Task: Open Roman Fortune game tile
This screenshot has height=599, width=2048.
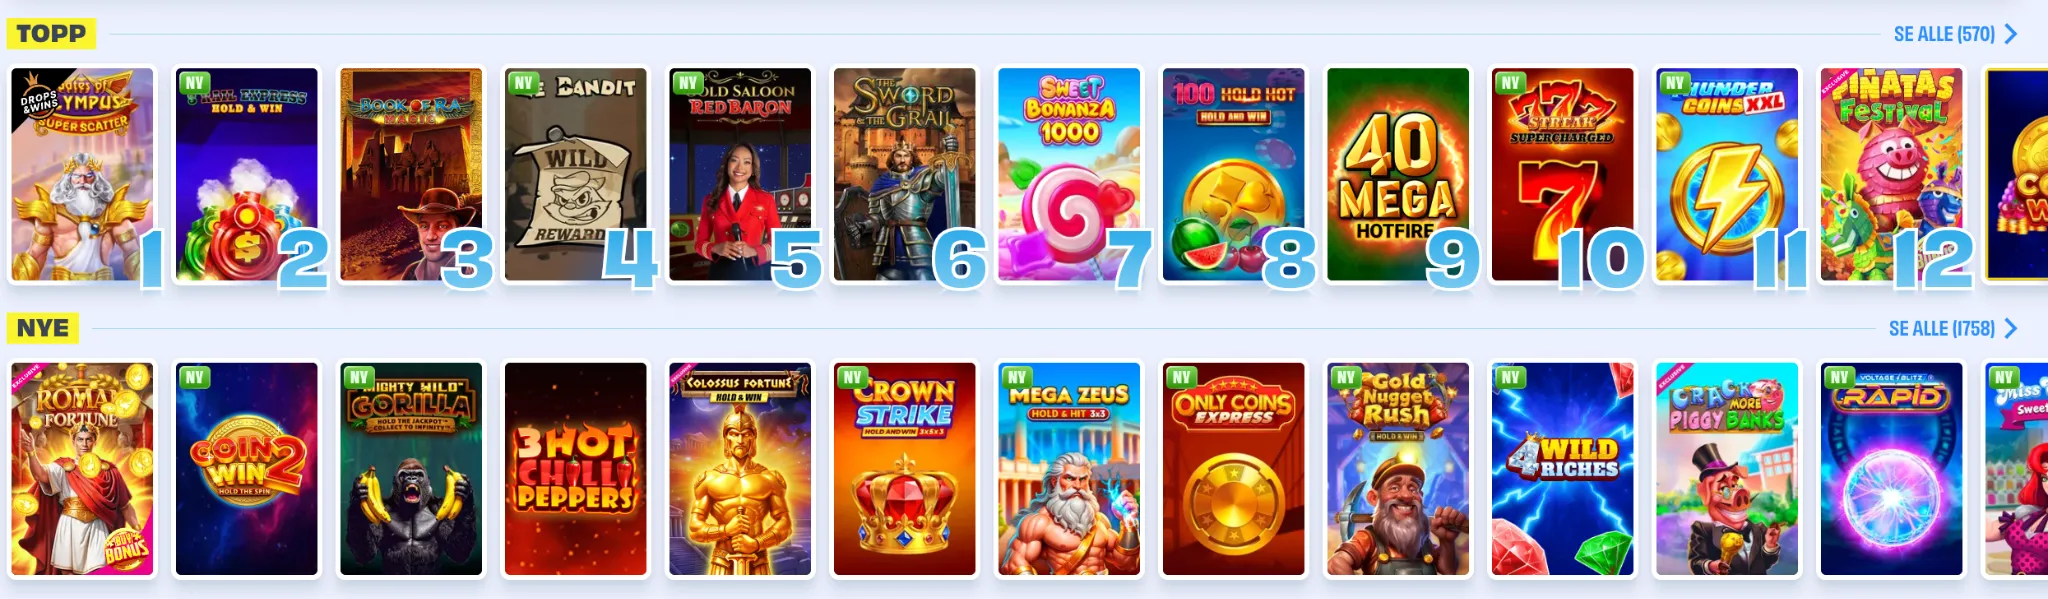Action: [82, 469]
